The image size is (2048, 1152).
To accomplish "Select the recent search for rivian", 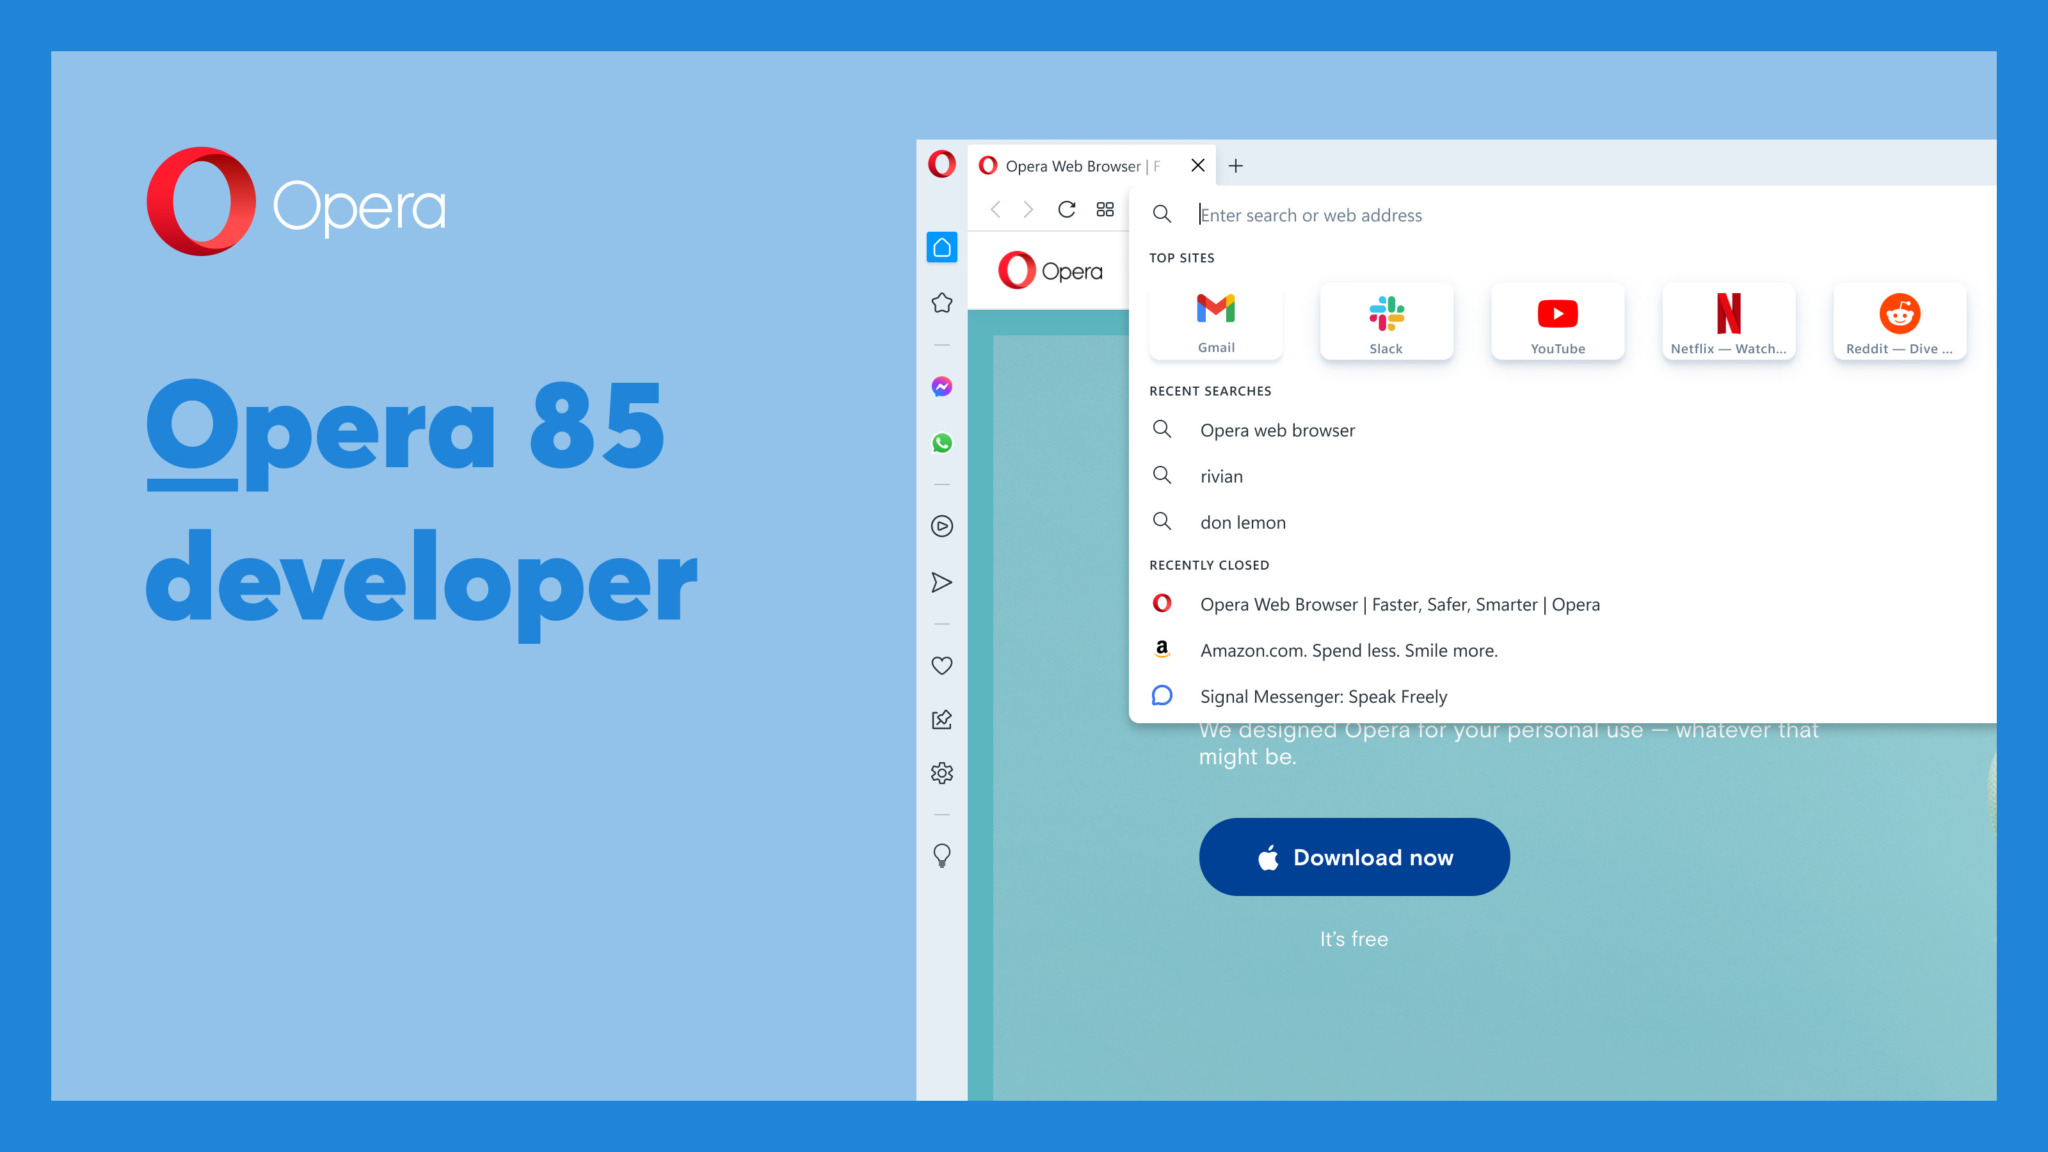I will tap(1221, 476).
